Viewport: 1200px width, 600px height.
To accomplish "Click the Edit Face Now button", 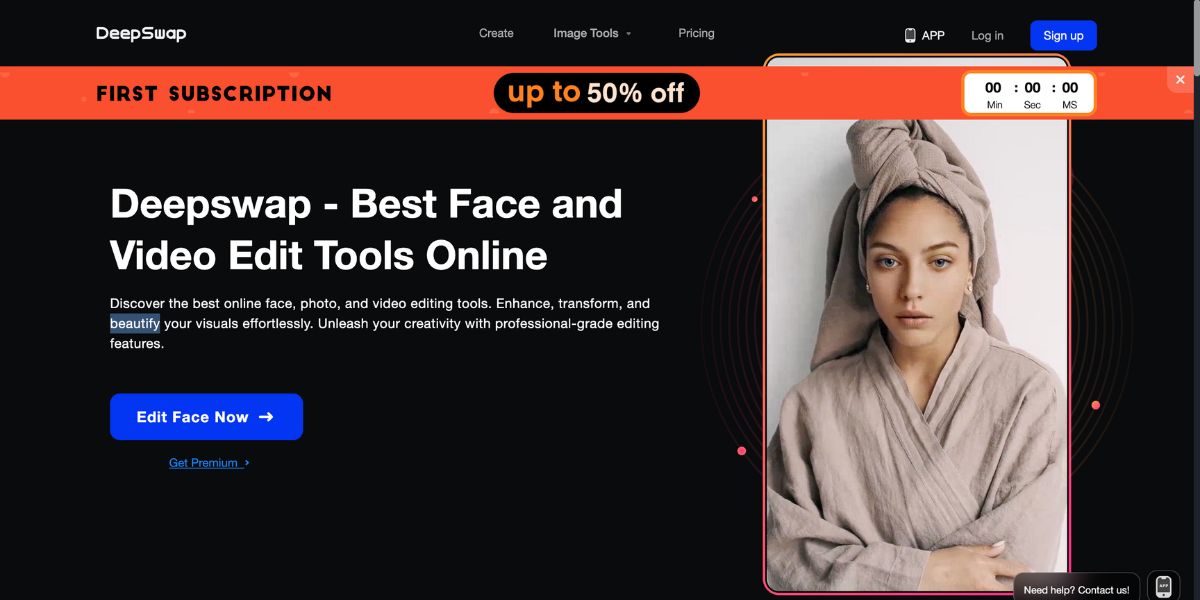I will tap(206, 417).
